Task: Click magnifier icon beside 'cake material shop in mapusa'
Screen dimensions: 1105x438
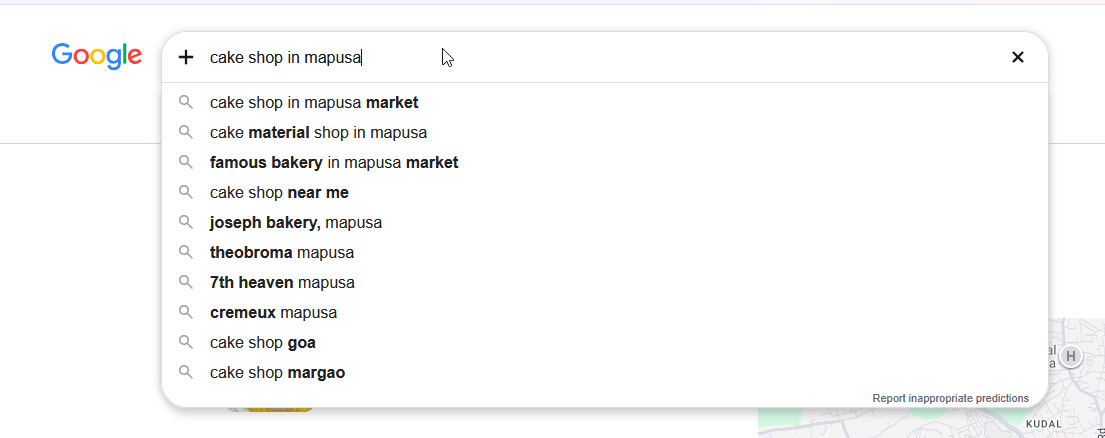Action: [185, 132]
